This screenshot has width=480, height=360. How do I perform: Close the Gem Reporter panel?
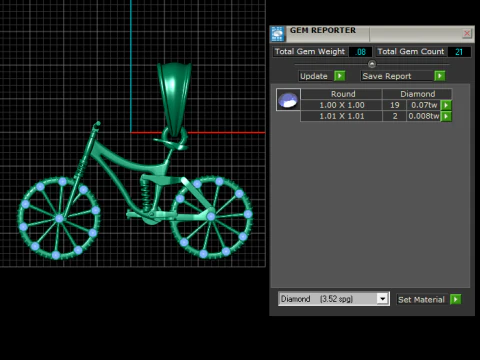pos(467,33)
